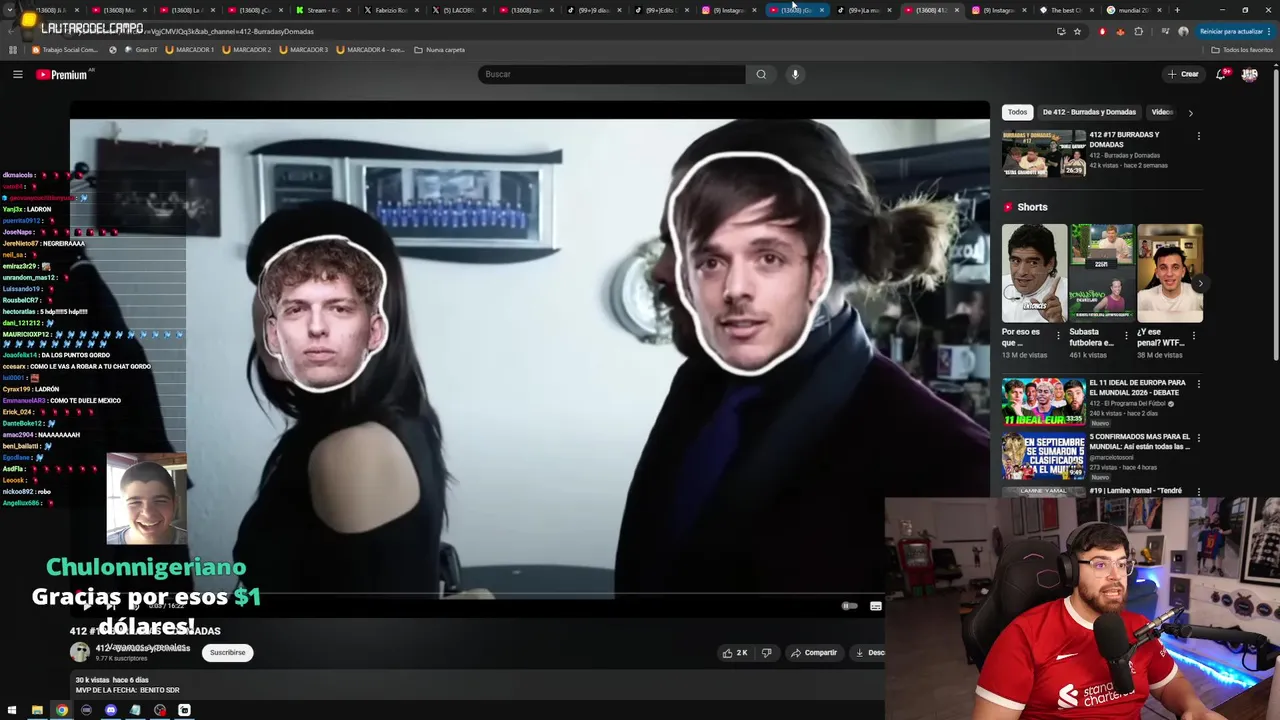Screen dimensions: 1280x720
Task: Go to the YouTube Premium home logo
Action: [64, 74]
